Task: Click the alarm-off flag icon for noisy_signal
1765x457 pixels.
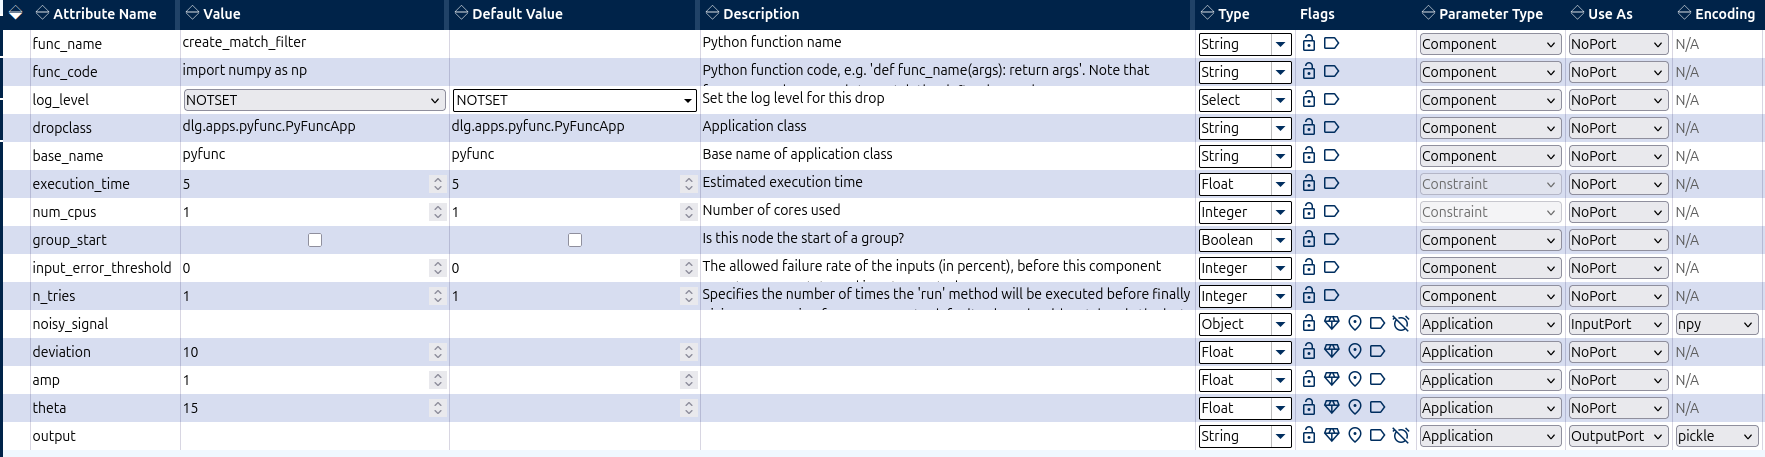Action: [x=1401, y=323]
